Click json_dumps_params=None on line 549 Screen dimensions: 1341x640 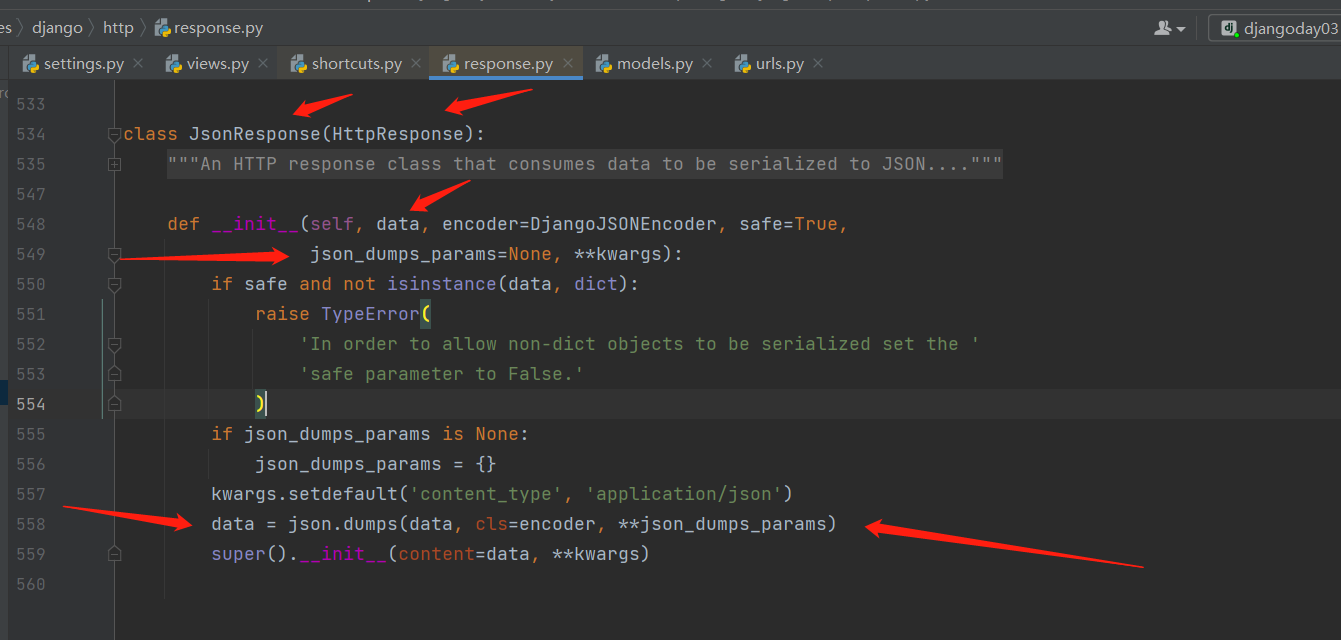431,254
